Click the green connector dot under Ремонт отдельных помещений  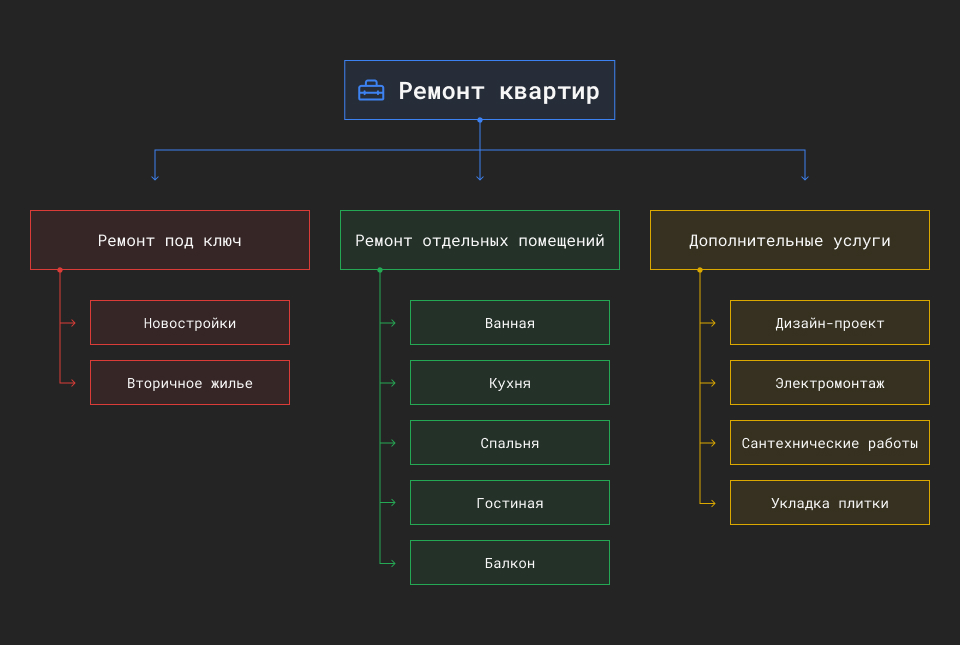click(380, 270)
